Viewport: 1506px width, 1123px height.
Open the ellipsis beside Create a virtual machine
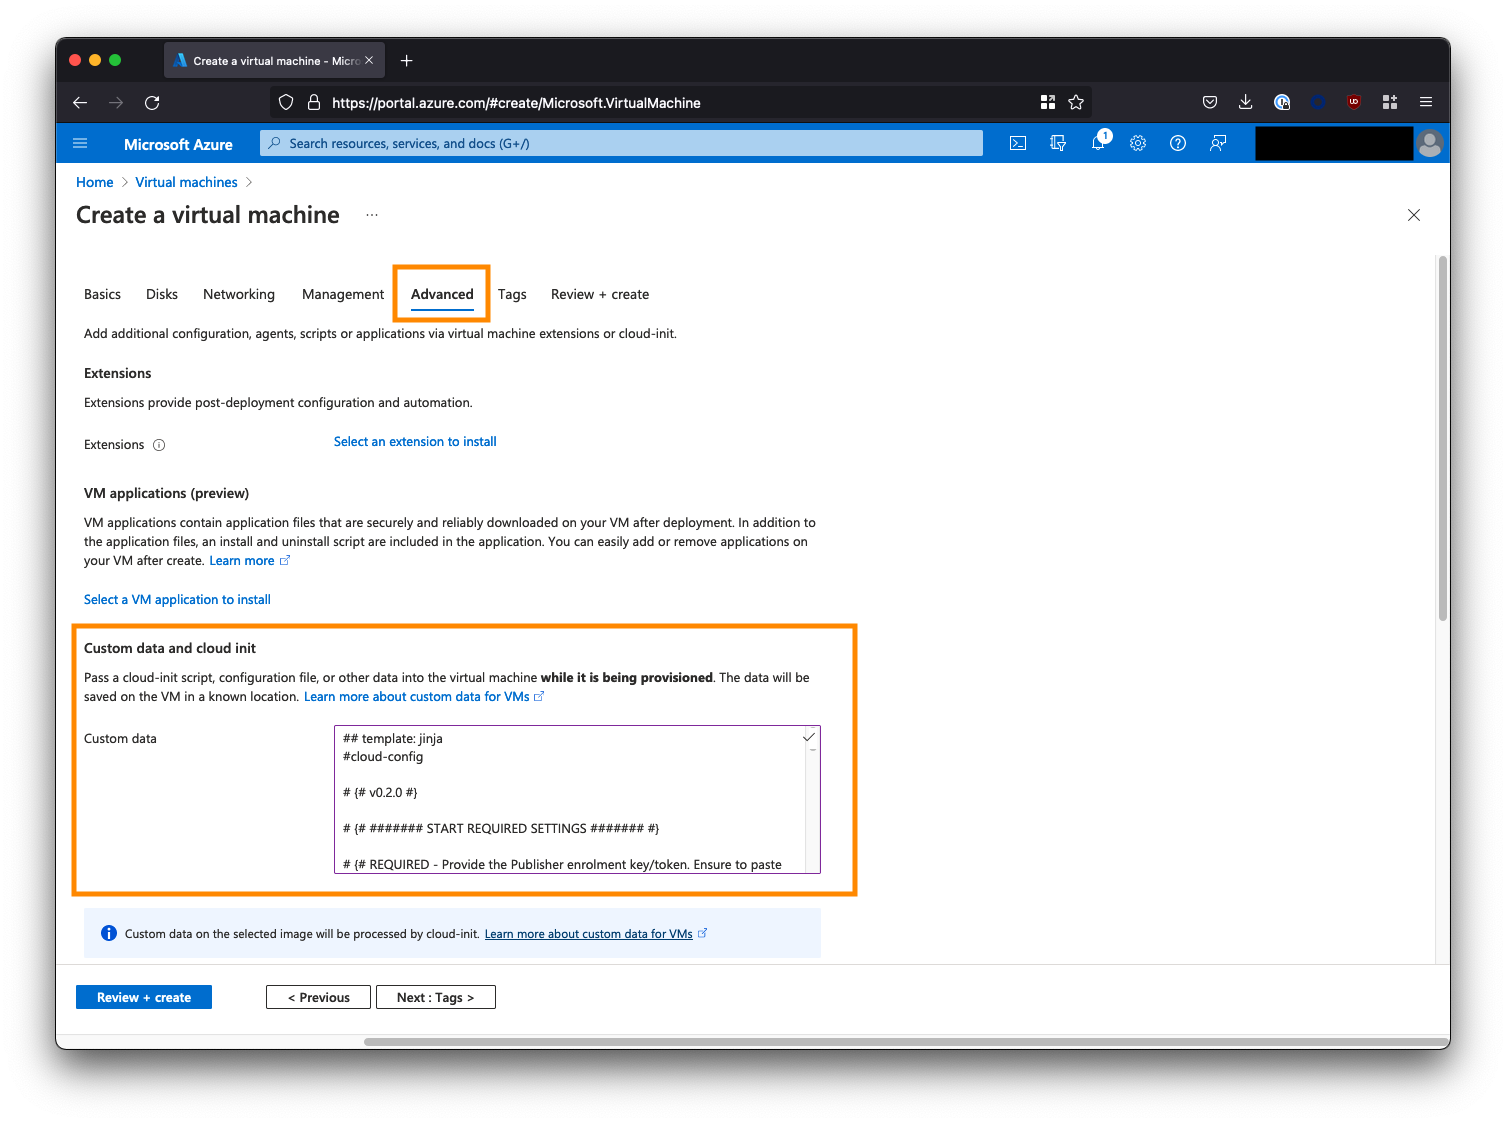click(x=372, y=215)
